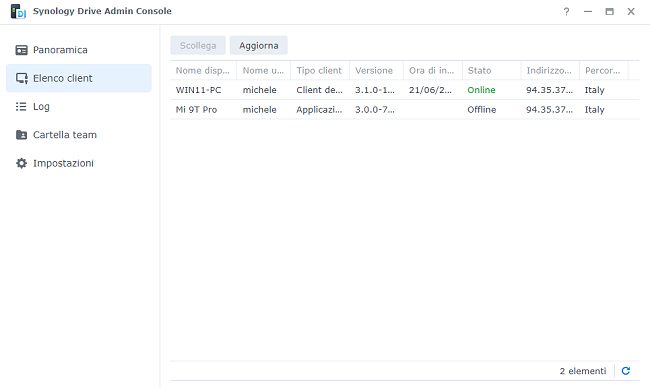Click michele in the Mi 9T Pro row
The width and height of the screenshot is (650, 387).
260,110
